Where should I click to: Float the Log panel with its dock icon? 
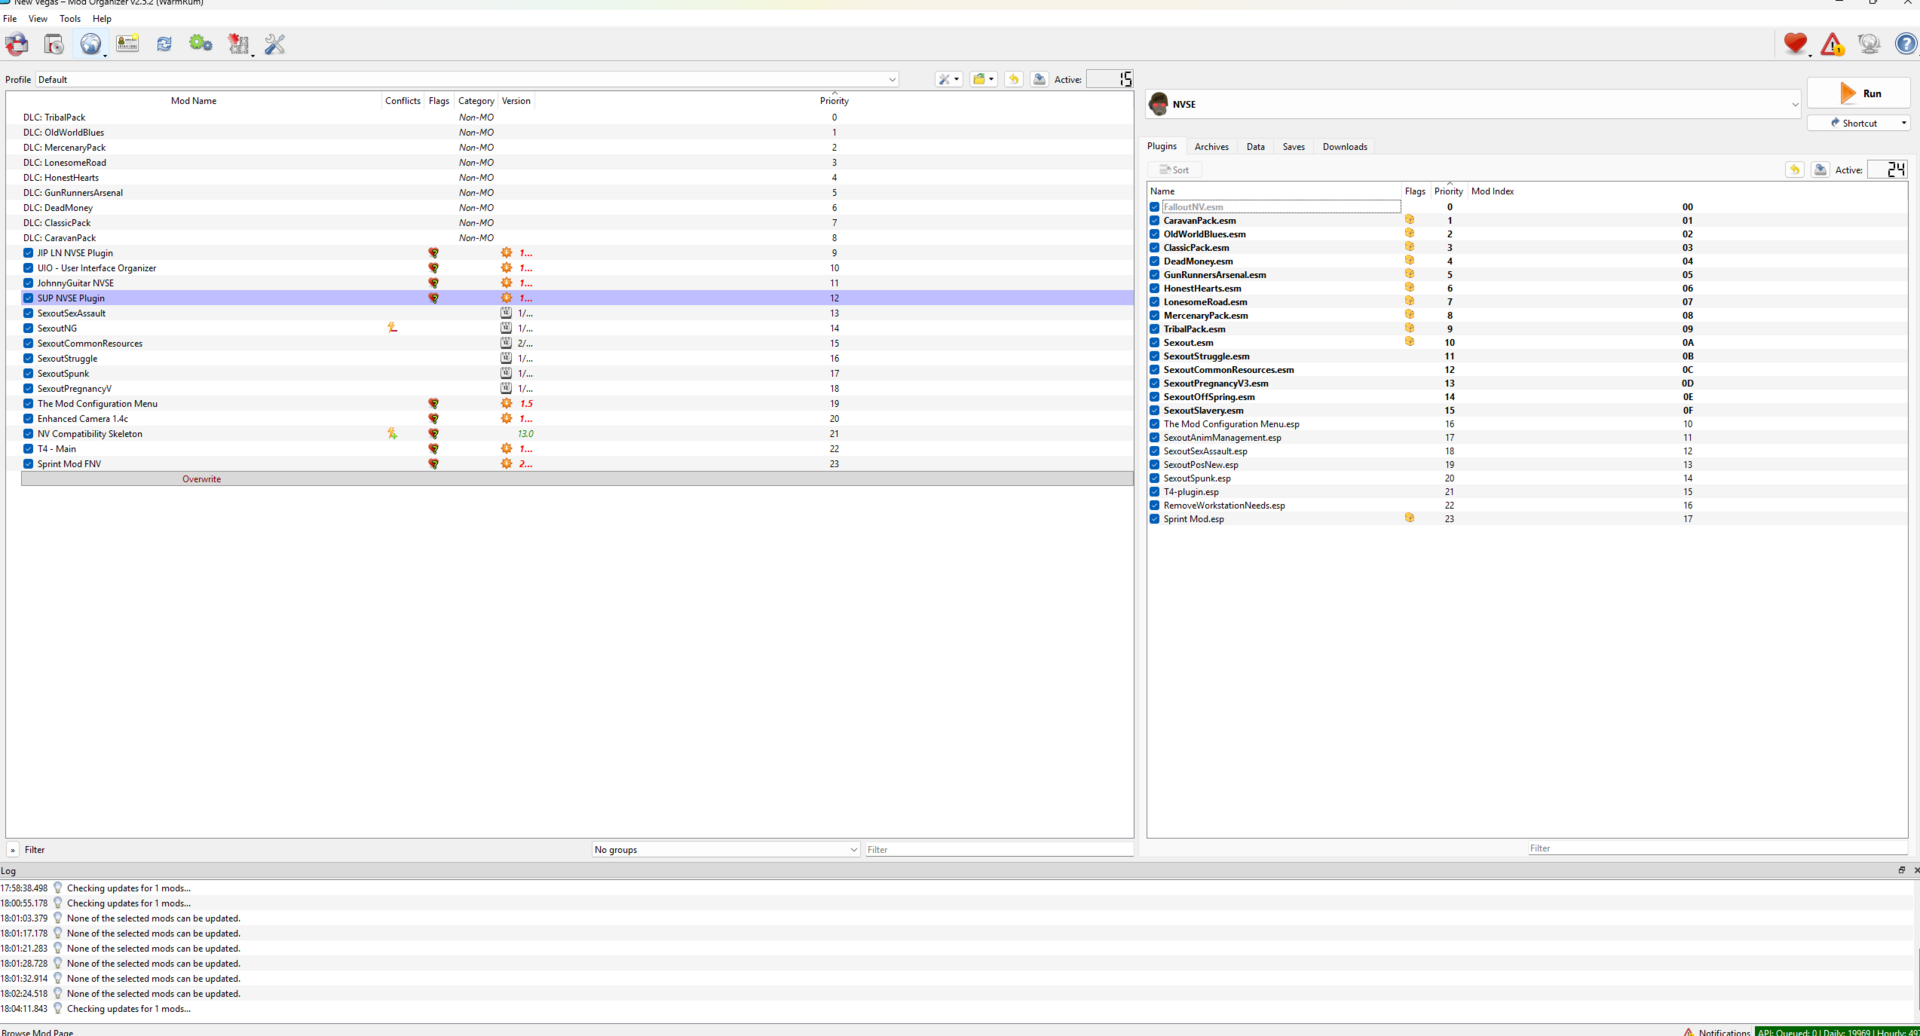(x=1901, y=870)
